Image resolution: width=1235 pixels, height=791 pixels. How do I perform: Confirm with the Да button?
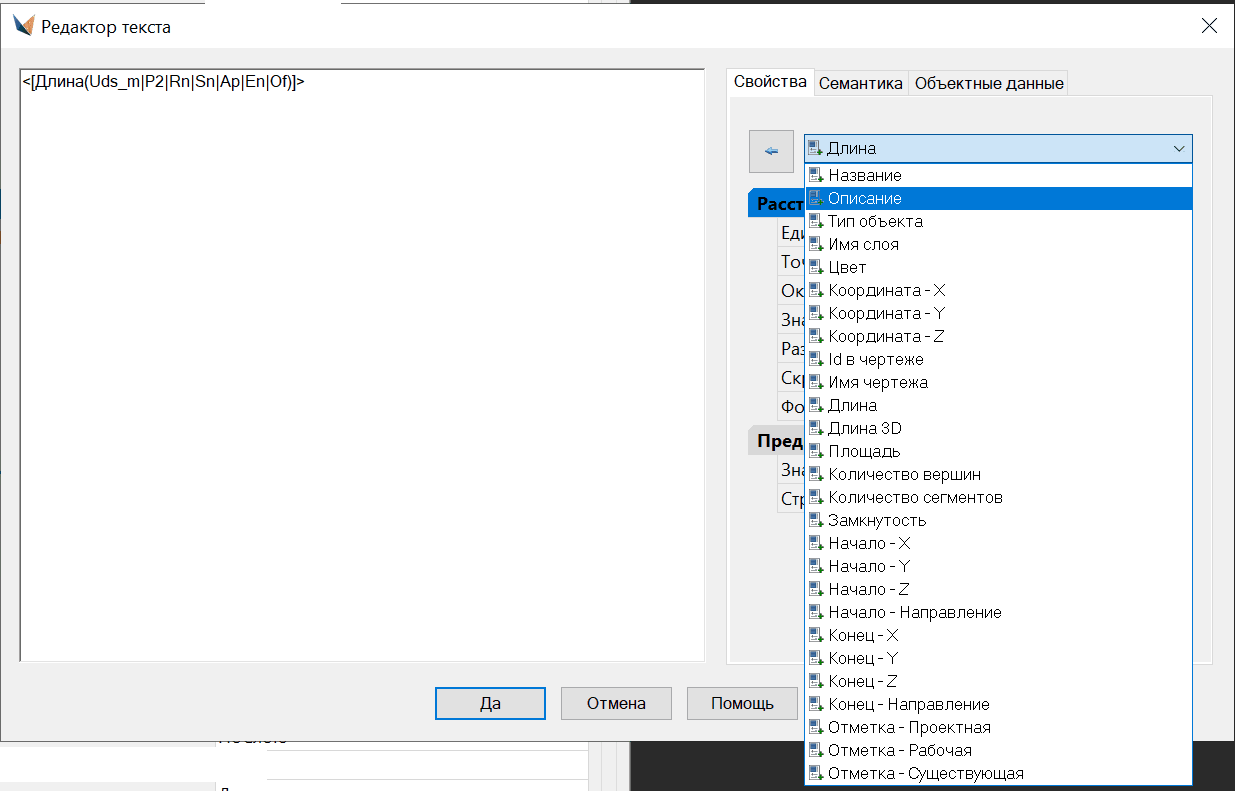pos(490,703)
